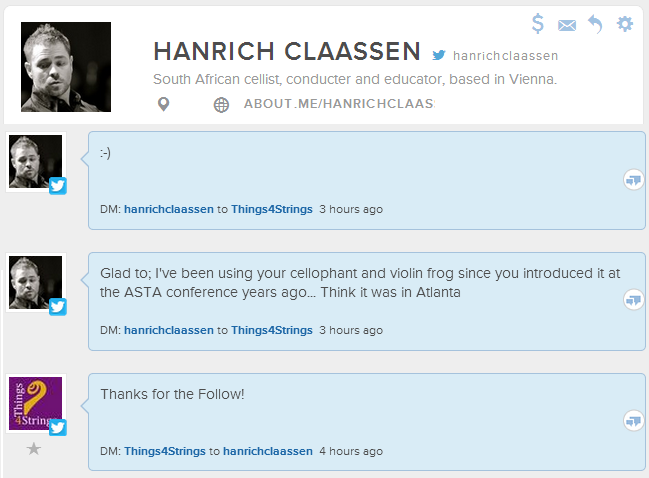
Task: Open conversation icon on Thanks for the Follow
Action: [x=632, y=420]
